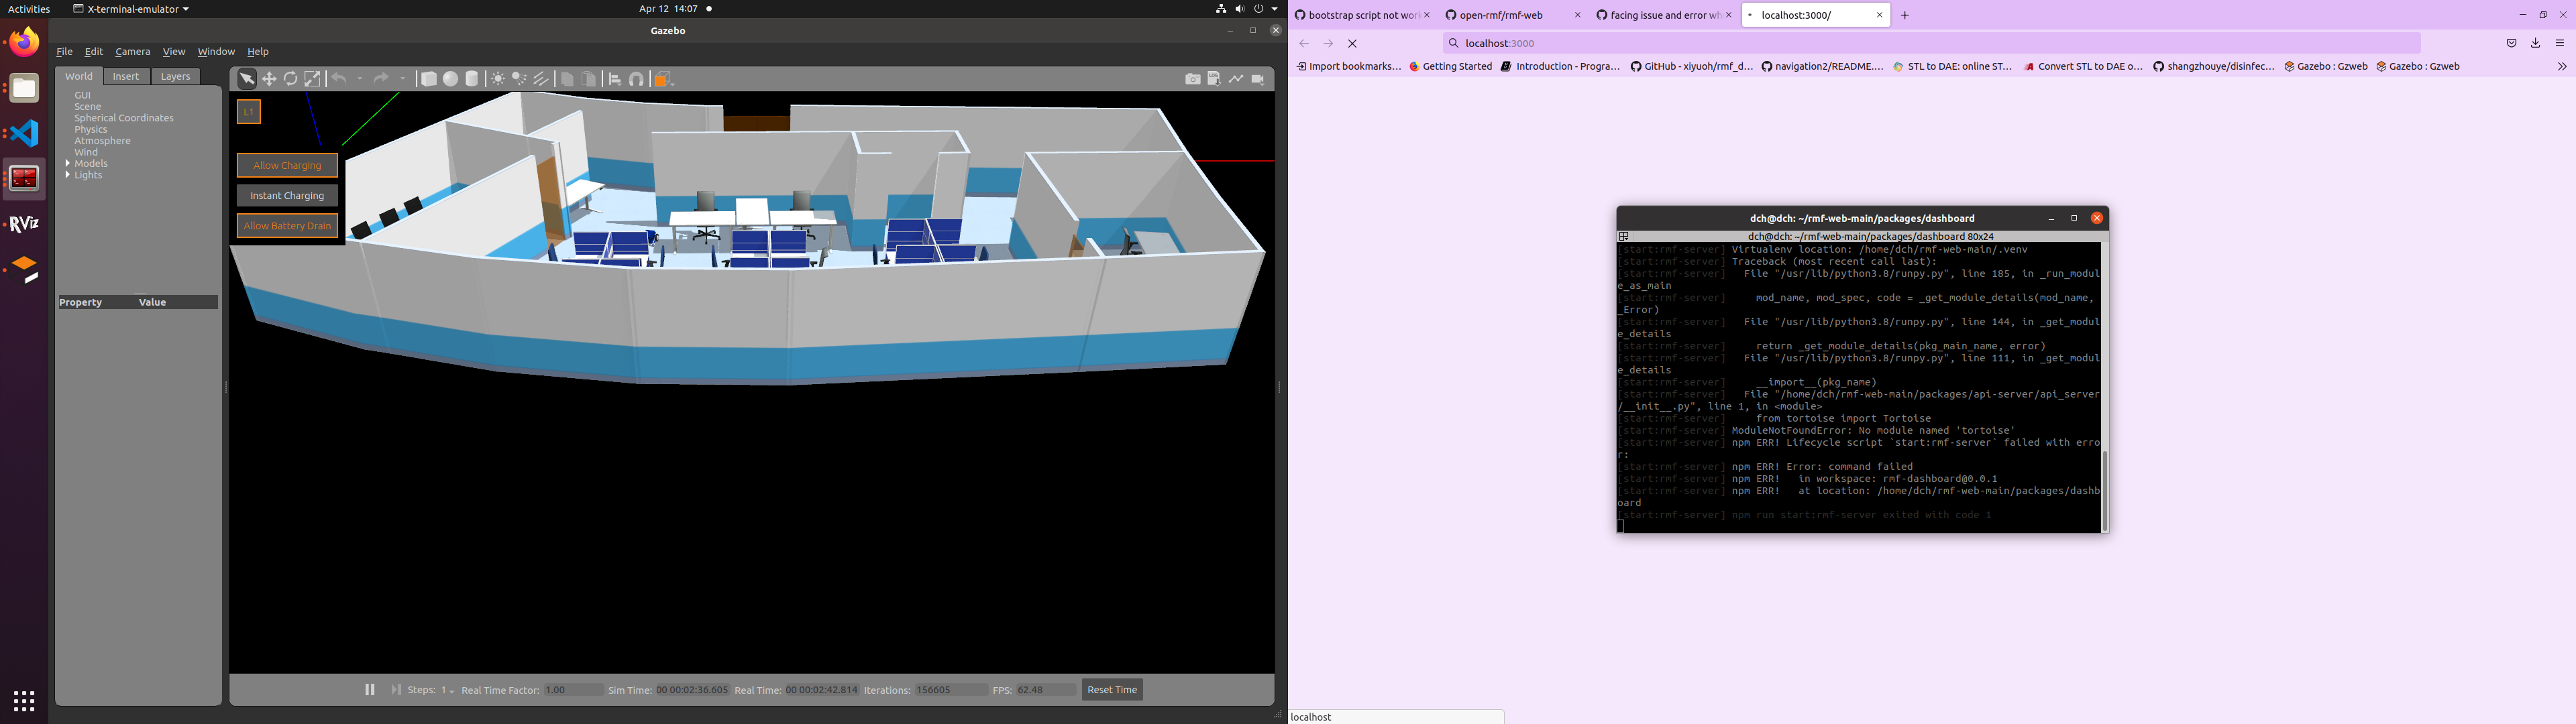This screenshot has height=724, width=2576.
Task: Insert a cylinder shape from toolbar
Action: tap(472, 79)
